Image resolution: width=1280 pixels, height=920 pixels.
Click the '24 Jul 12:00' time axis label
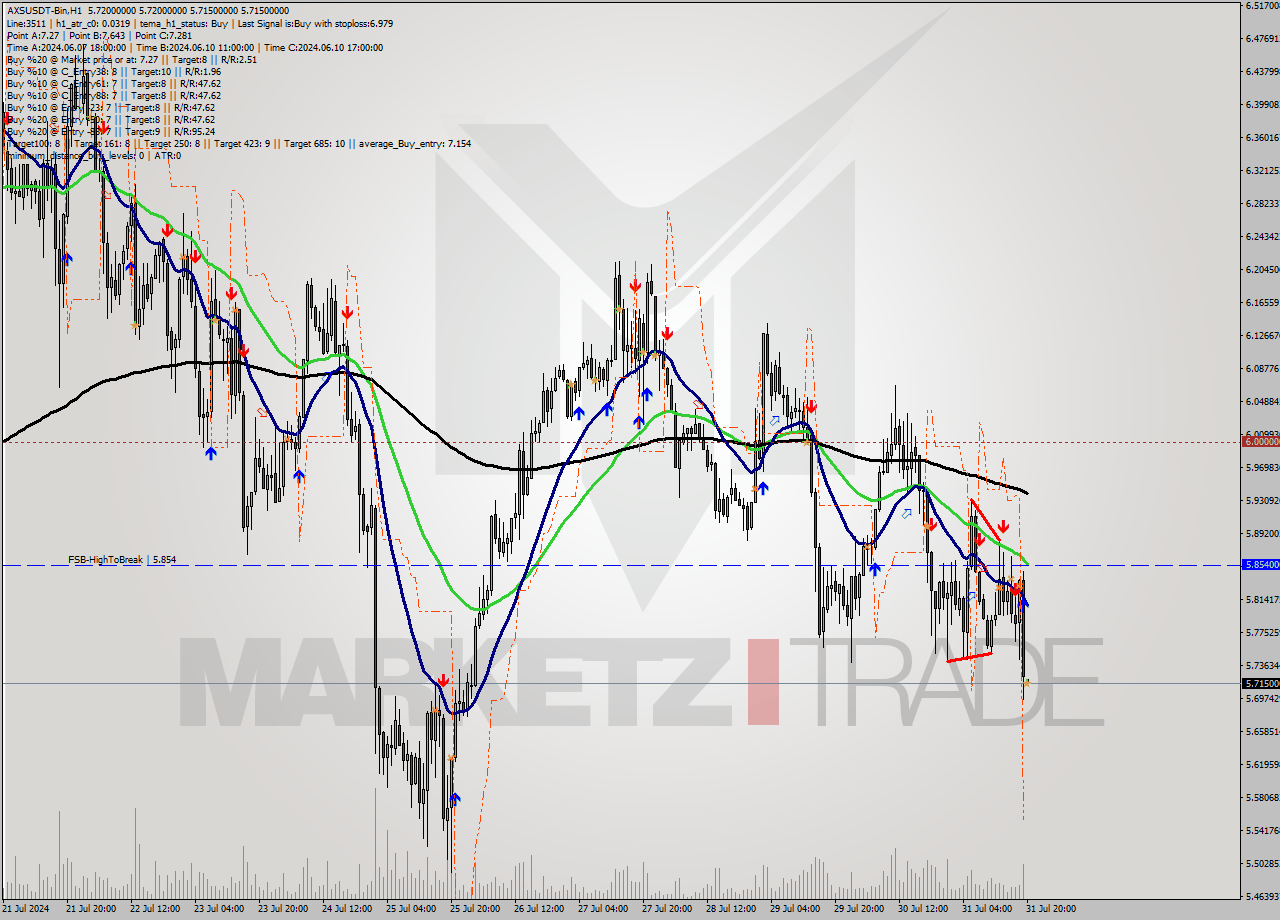[347, 909]
